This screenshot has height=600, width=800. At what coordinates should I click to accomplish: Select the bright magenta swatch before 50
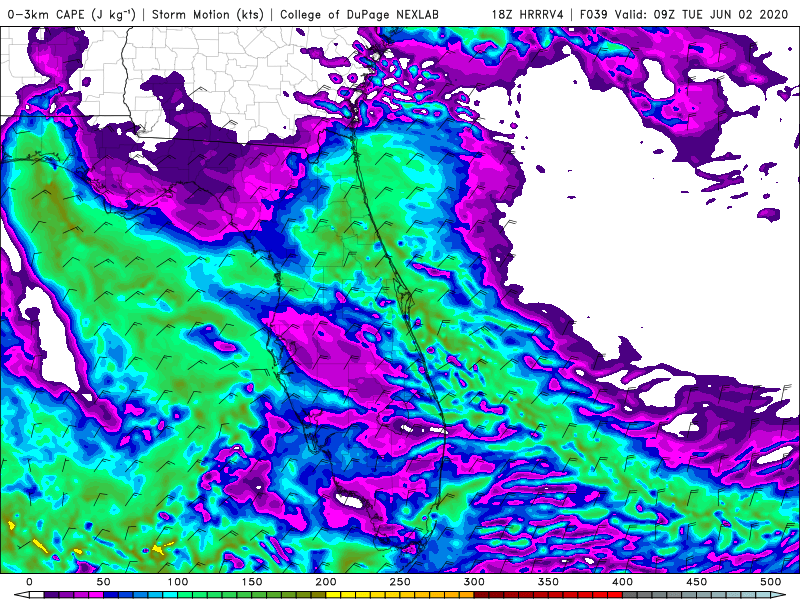[x=96, y=595]
